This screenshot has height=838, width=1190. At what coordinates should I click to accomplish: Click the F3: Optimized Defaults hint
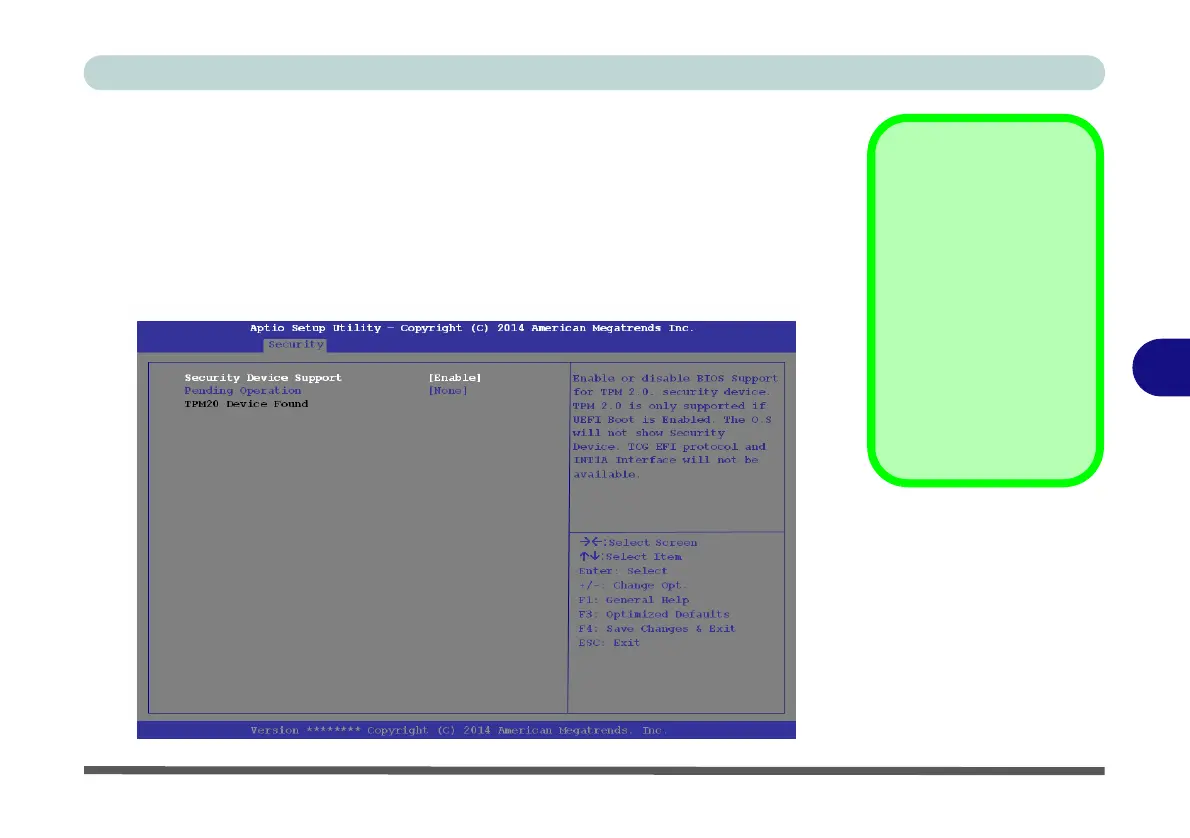(x=654, y=614)
